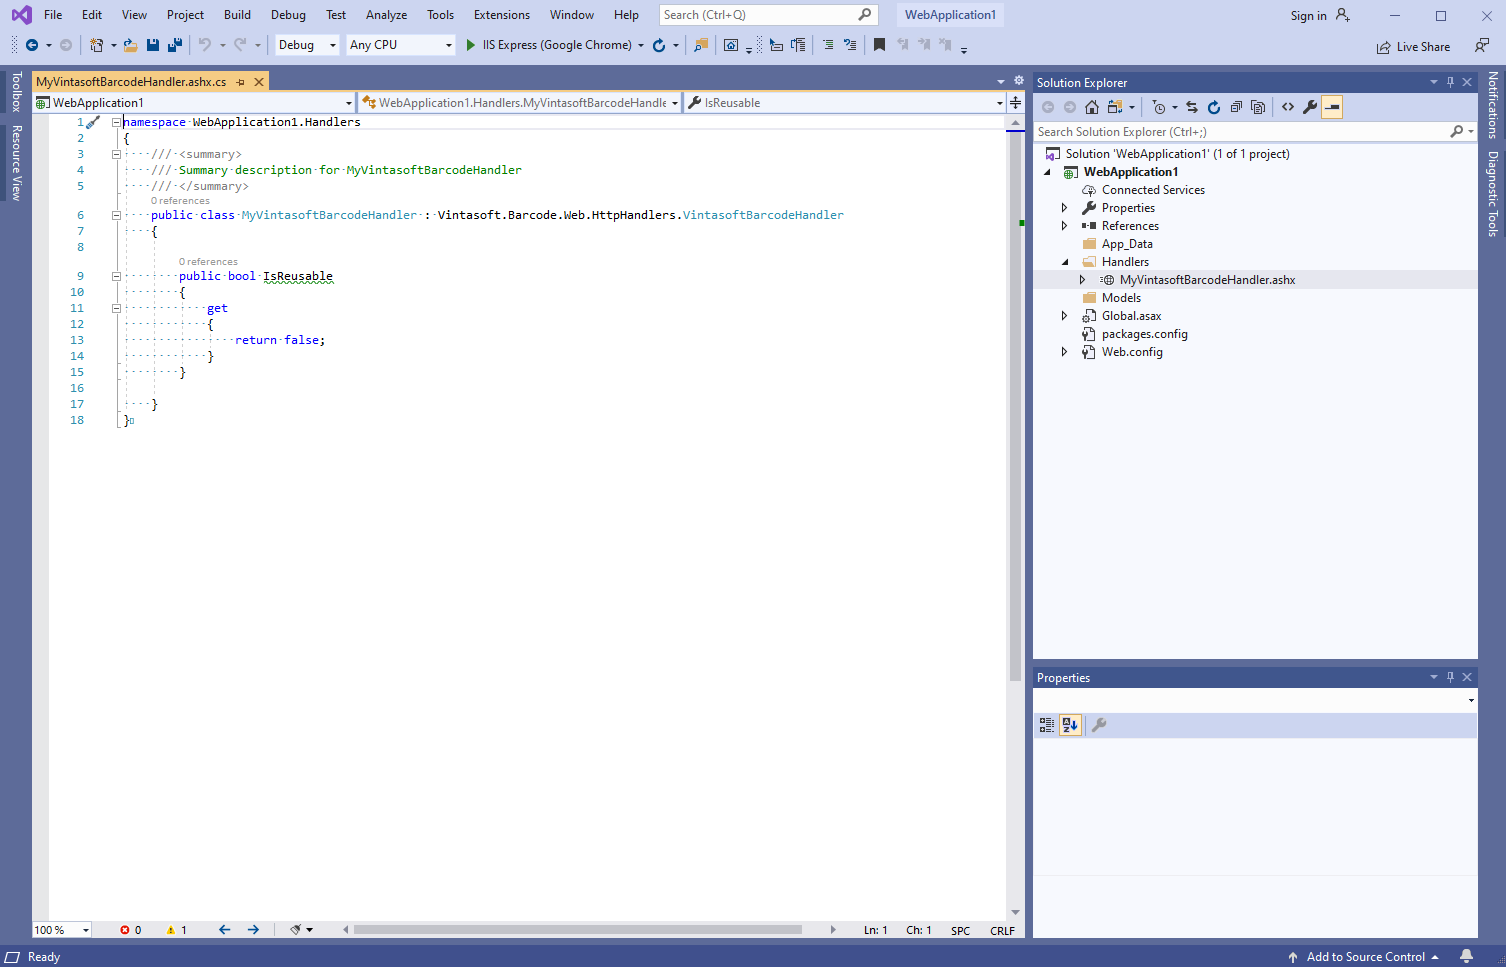Image resolution: width=1506 pixels, height=967 pixels.
Task: Open Properties via Solution Explorer wrench icon
Action: pyautogui.click(x=1310, y=107)
